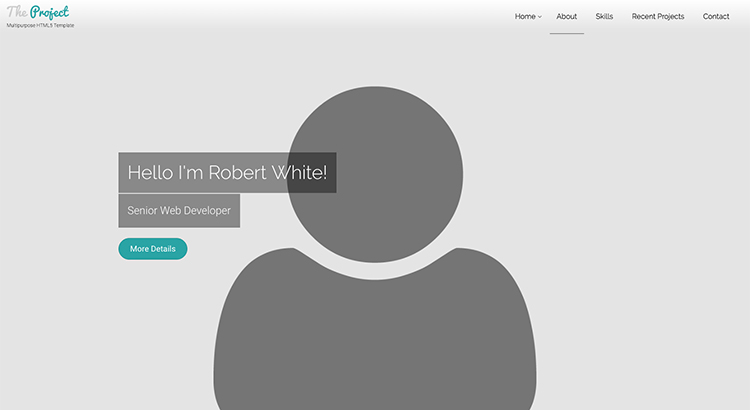Click the word 'Developer' in the subtitle

[208, 211]
